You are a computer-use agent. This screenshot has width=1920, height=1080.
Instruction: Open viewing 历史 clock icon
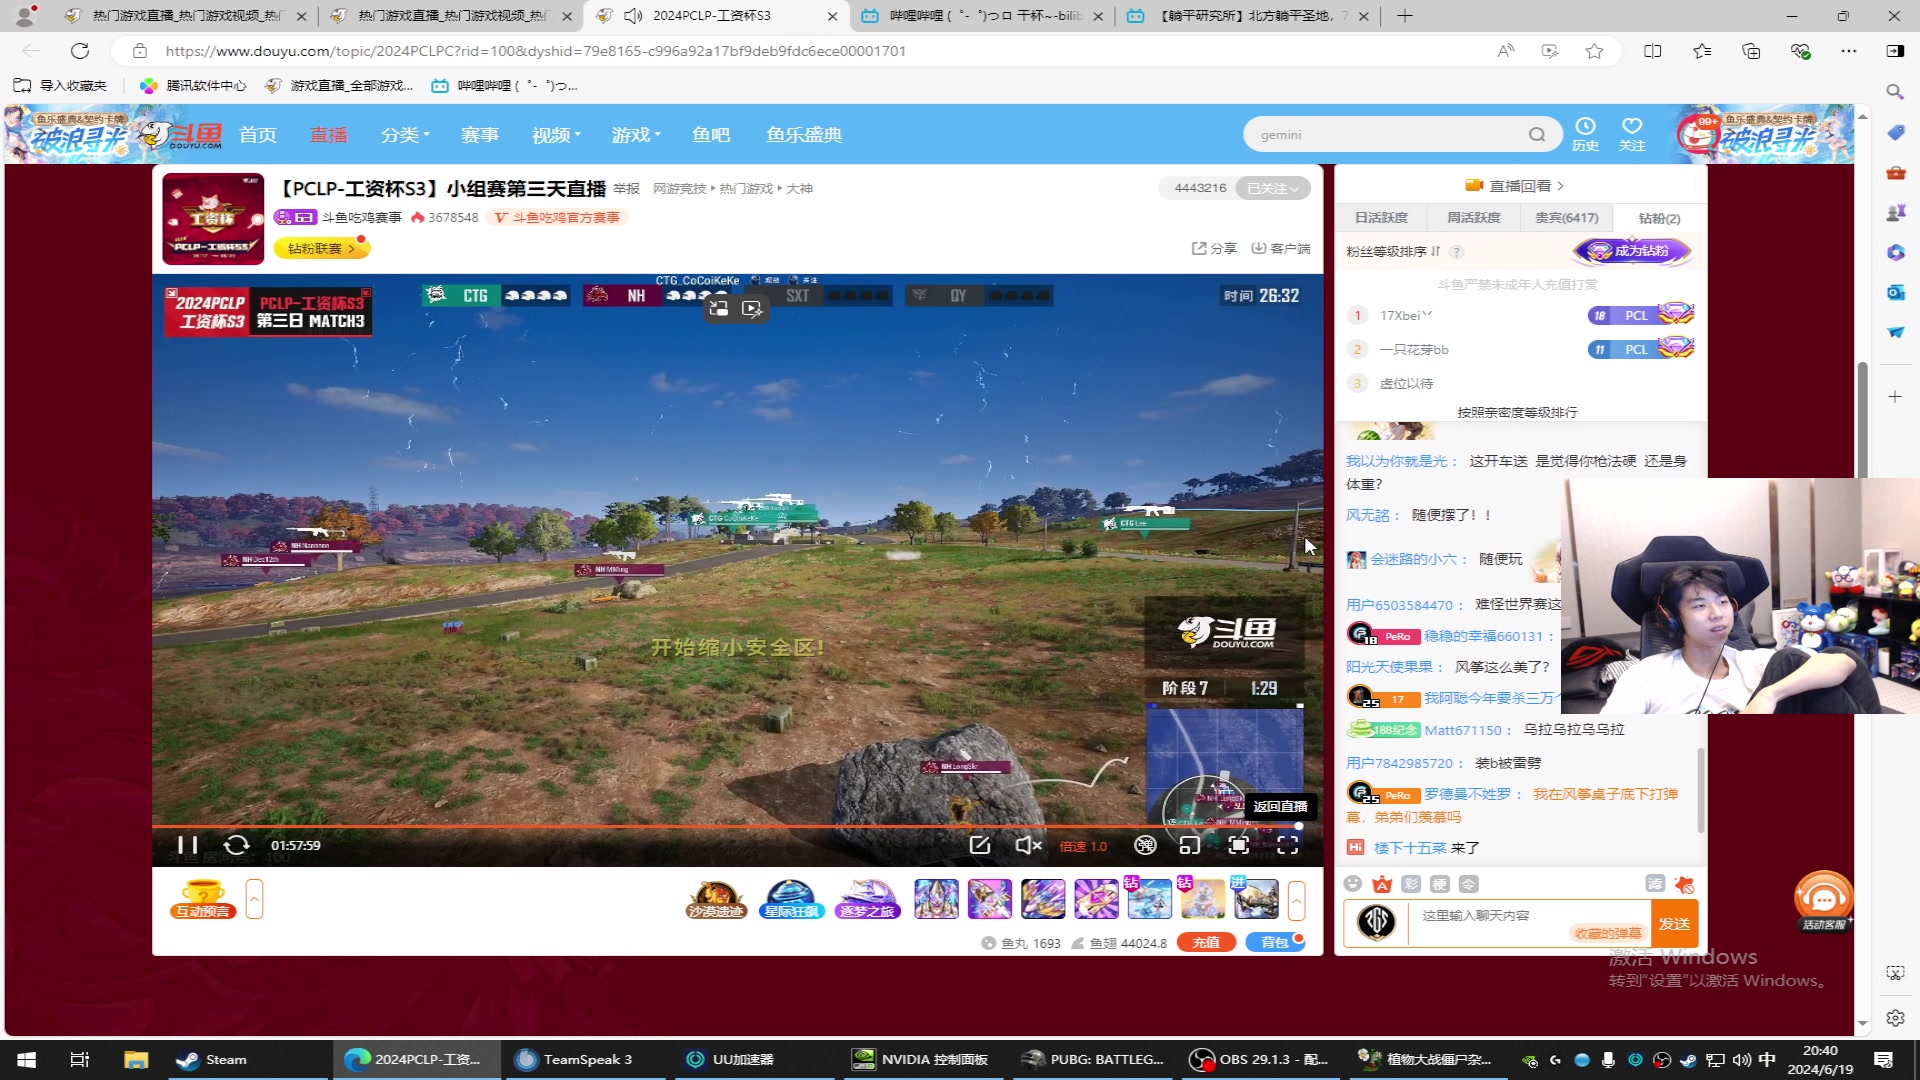(1585, 133)
